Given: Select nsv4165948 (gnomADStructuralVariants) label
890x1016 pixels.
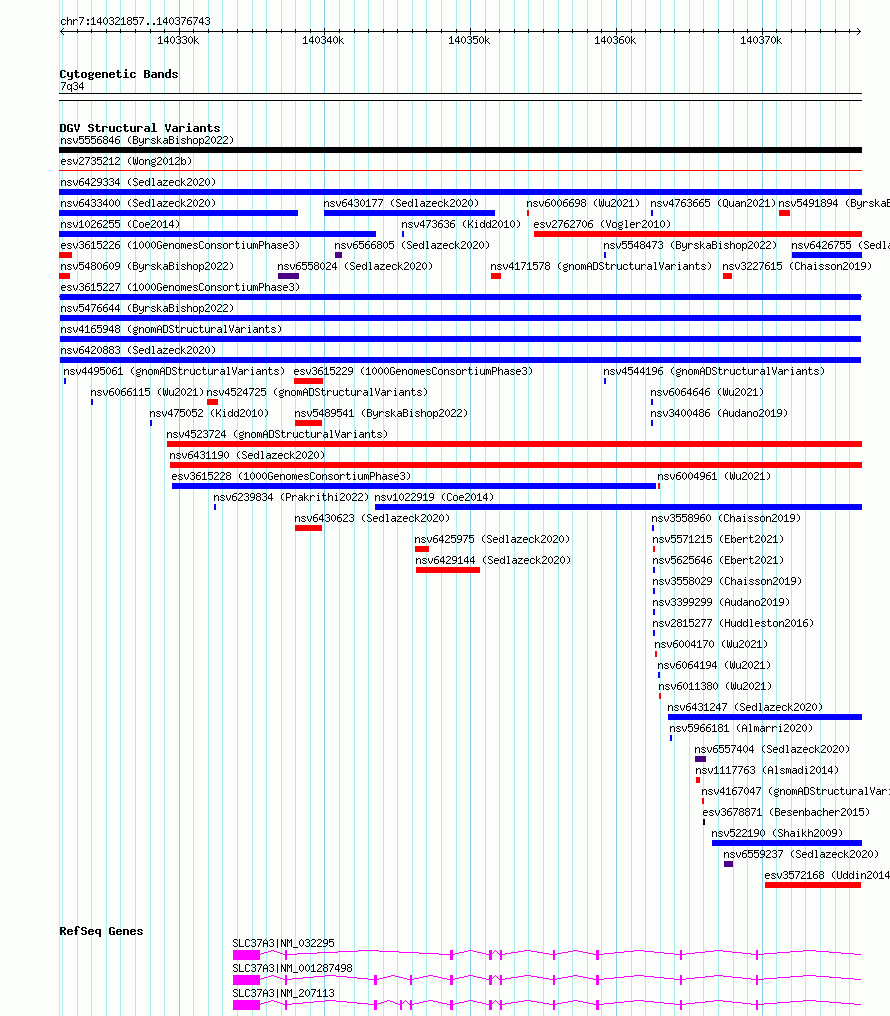Looking at the screenshot, I should [171, 329].
